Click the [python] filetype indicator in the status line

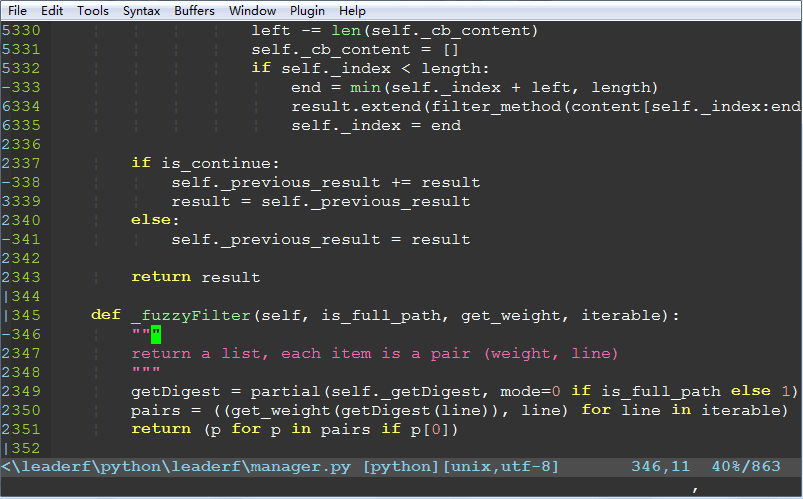tap(402, 467)
